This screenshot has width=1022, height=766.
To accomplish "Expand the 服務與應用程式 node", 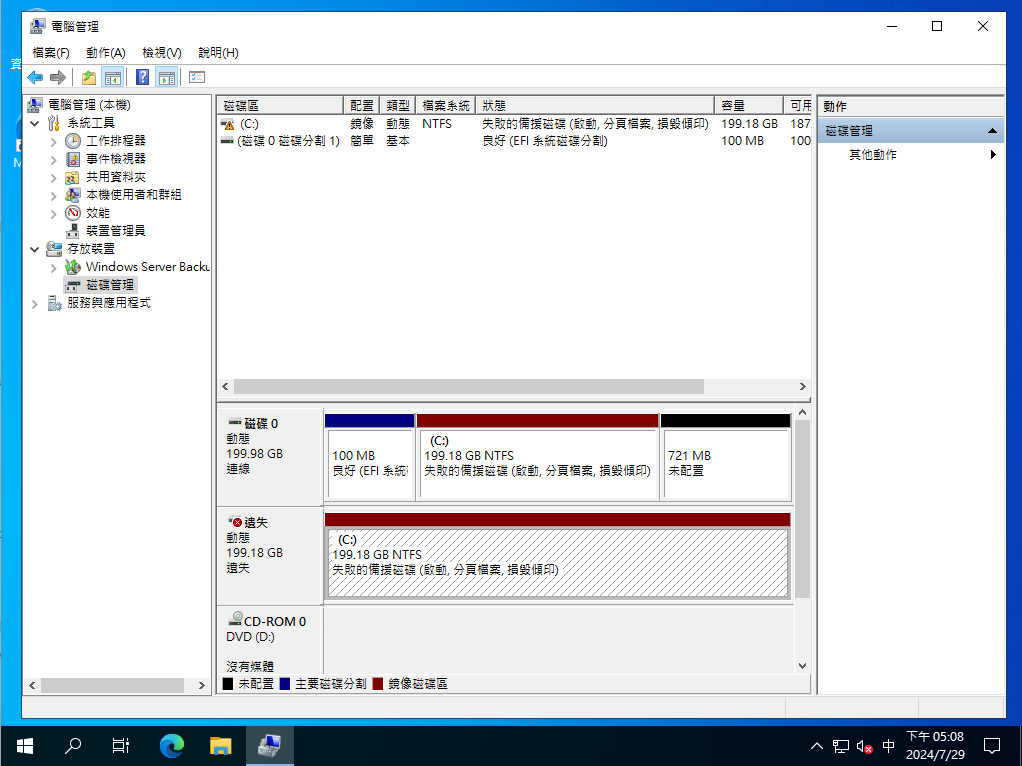I will pos(35,304).
